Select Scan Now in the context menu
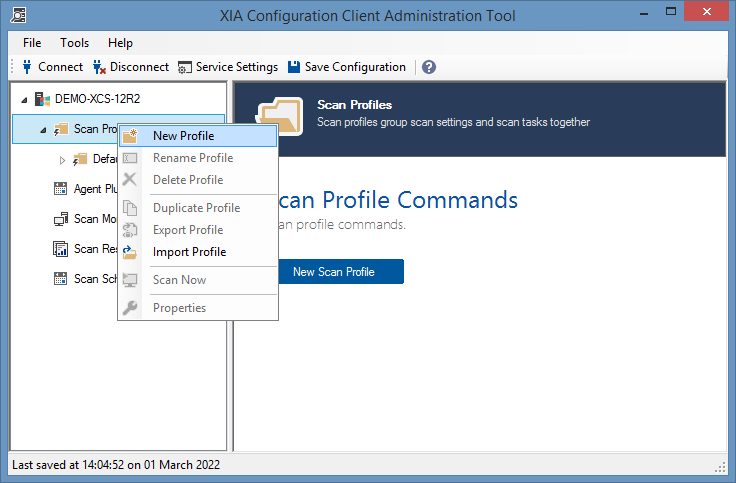The height and width of the screenshot is (483, 736). click(198, 280)
